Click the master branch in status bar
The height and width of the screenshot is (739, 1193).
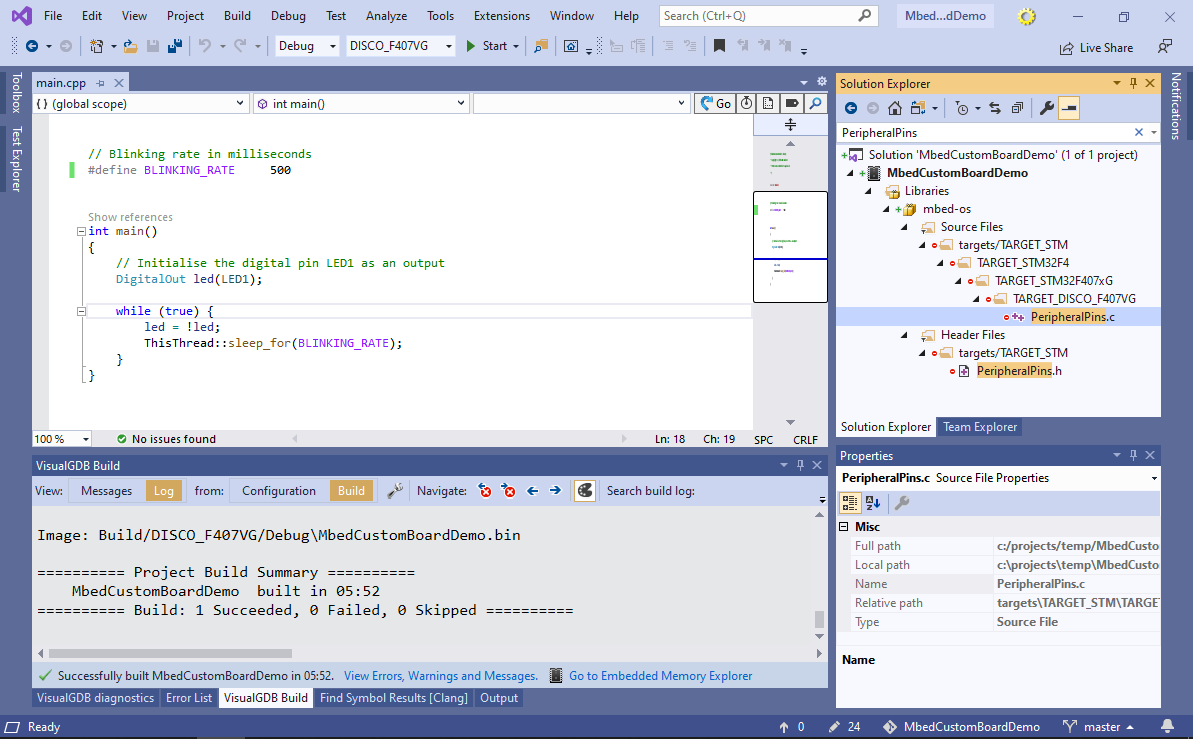1098,727
